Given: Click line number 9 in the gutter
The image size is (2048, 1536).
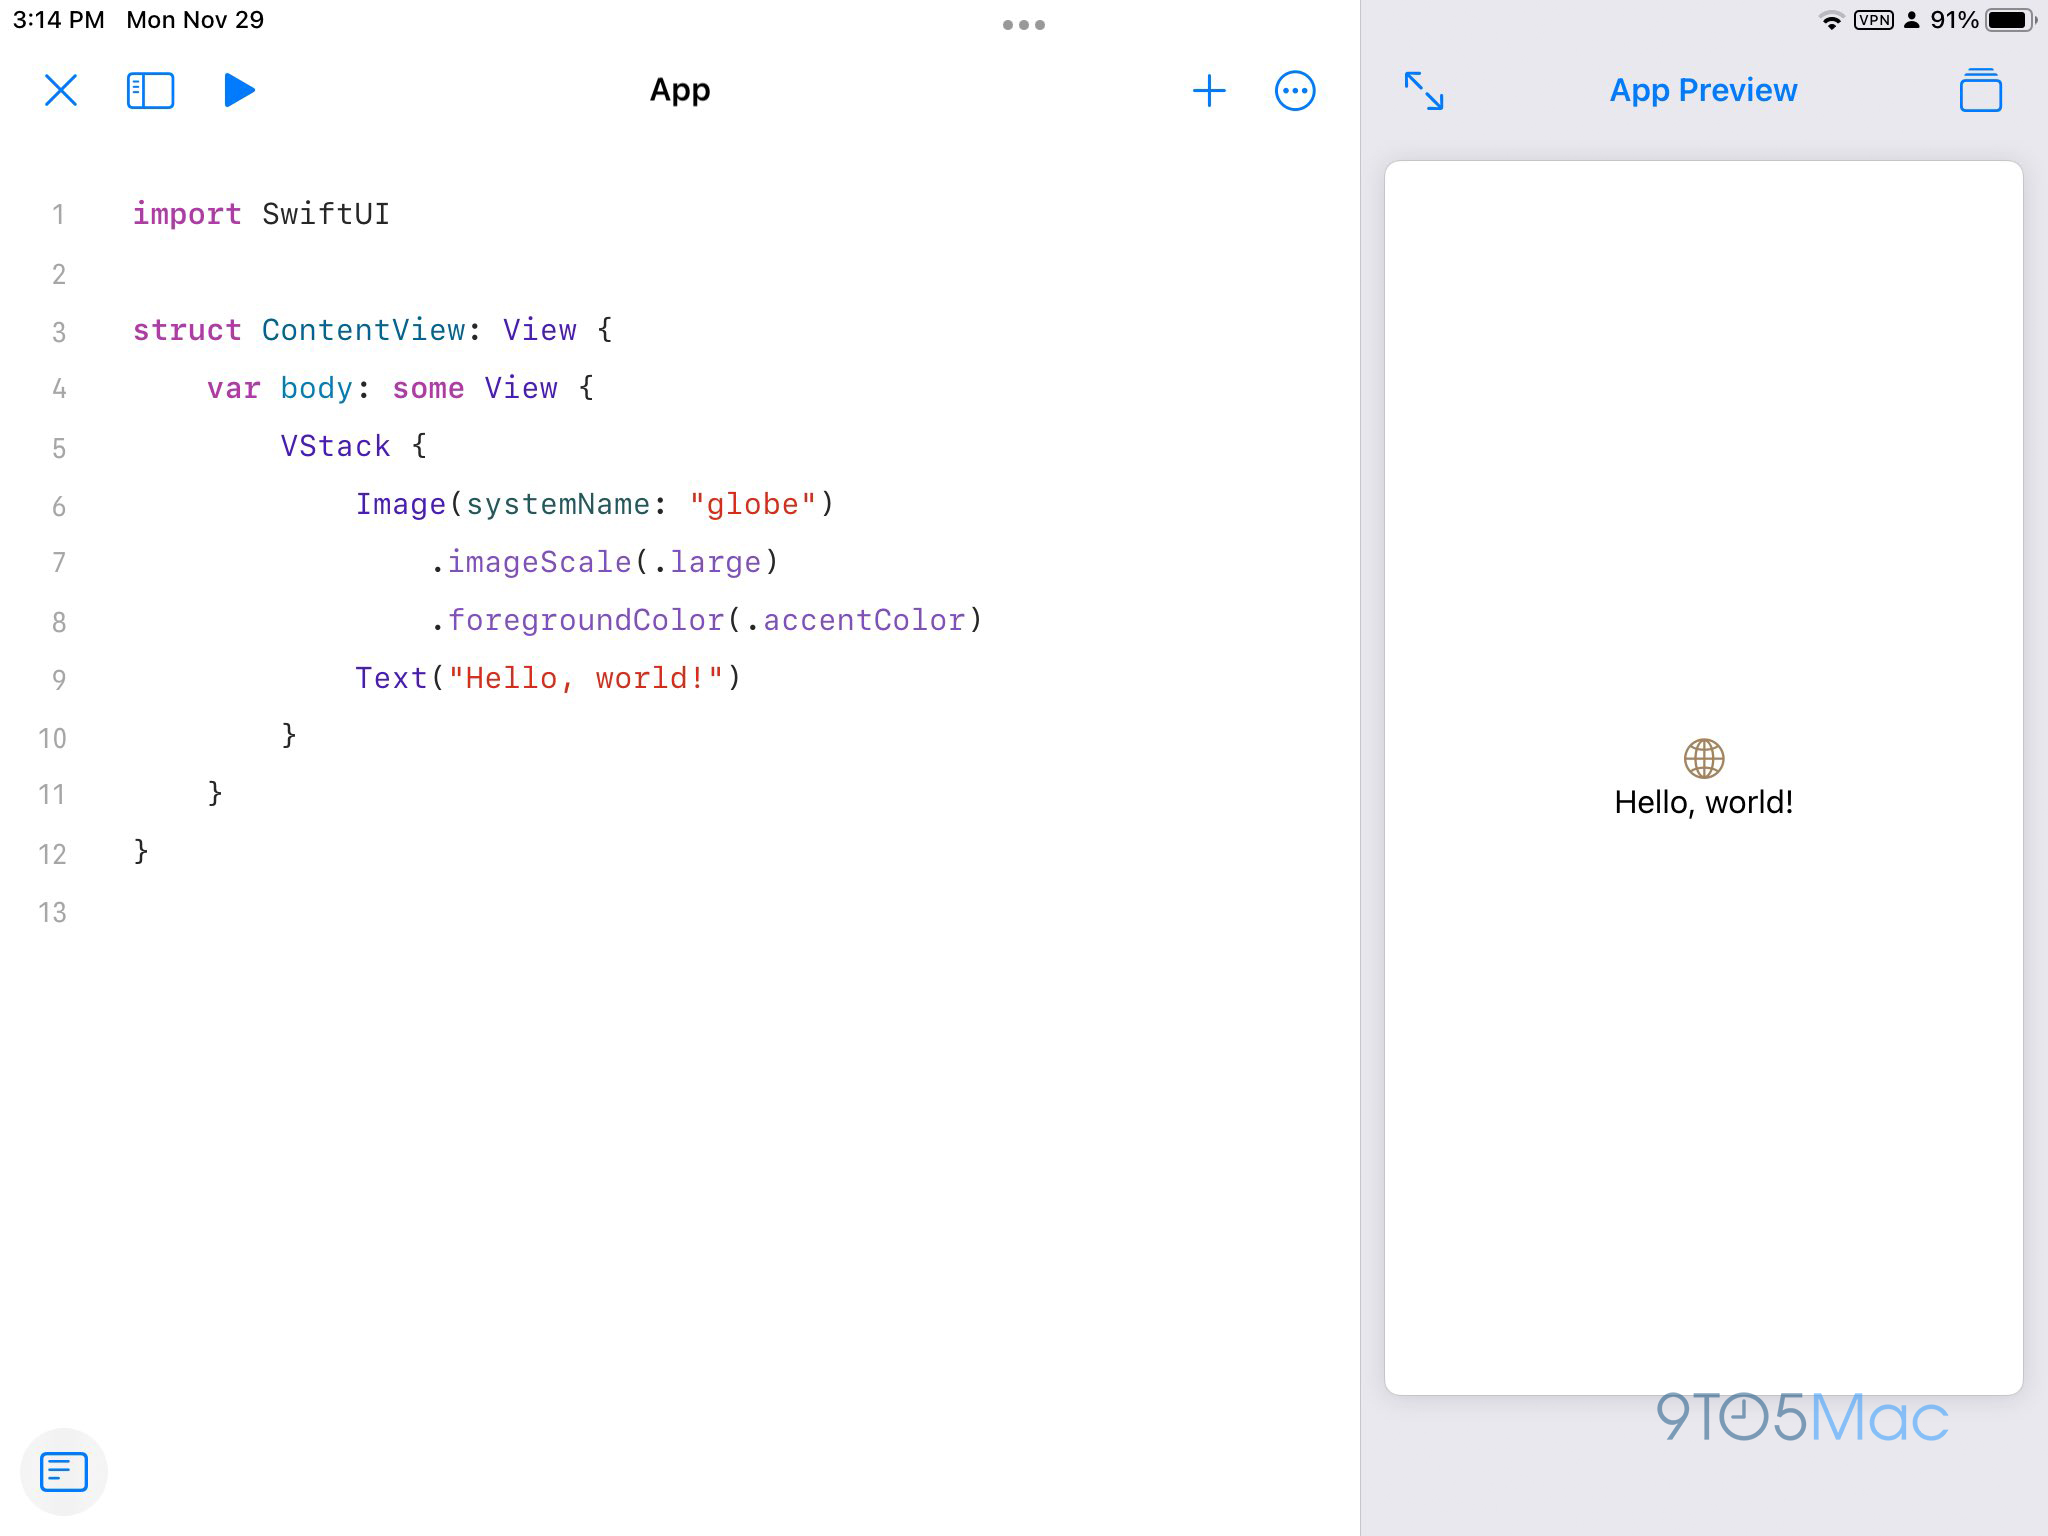Looking at the screenshot, I should coord(58,679).
